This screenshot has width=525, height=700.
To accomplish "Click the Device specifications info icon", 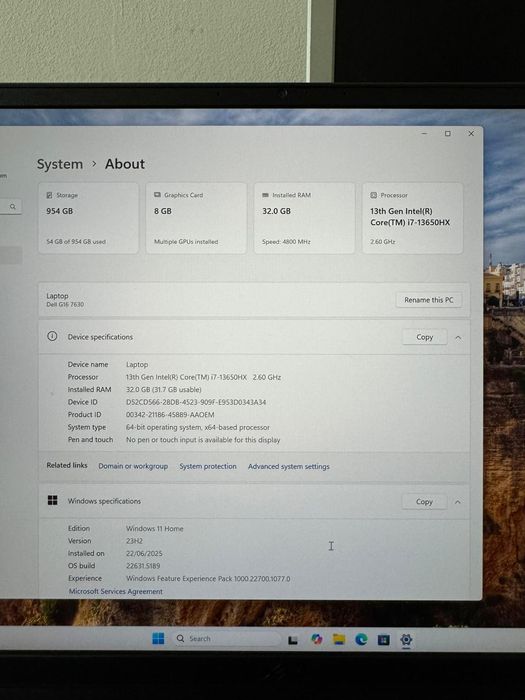I will tap(52, 336).
